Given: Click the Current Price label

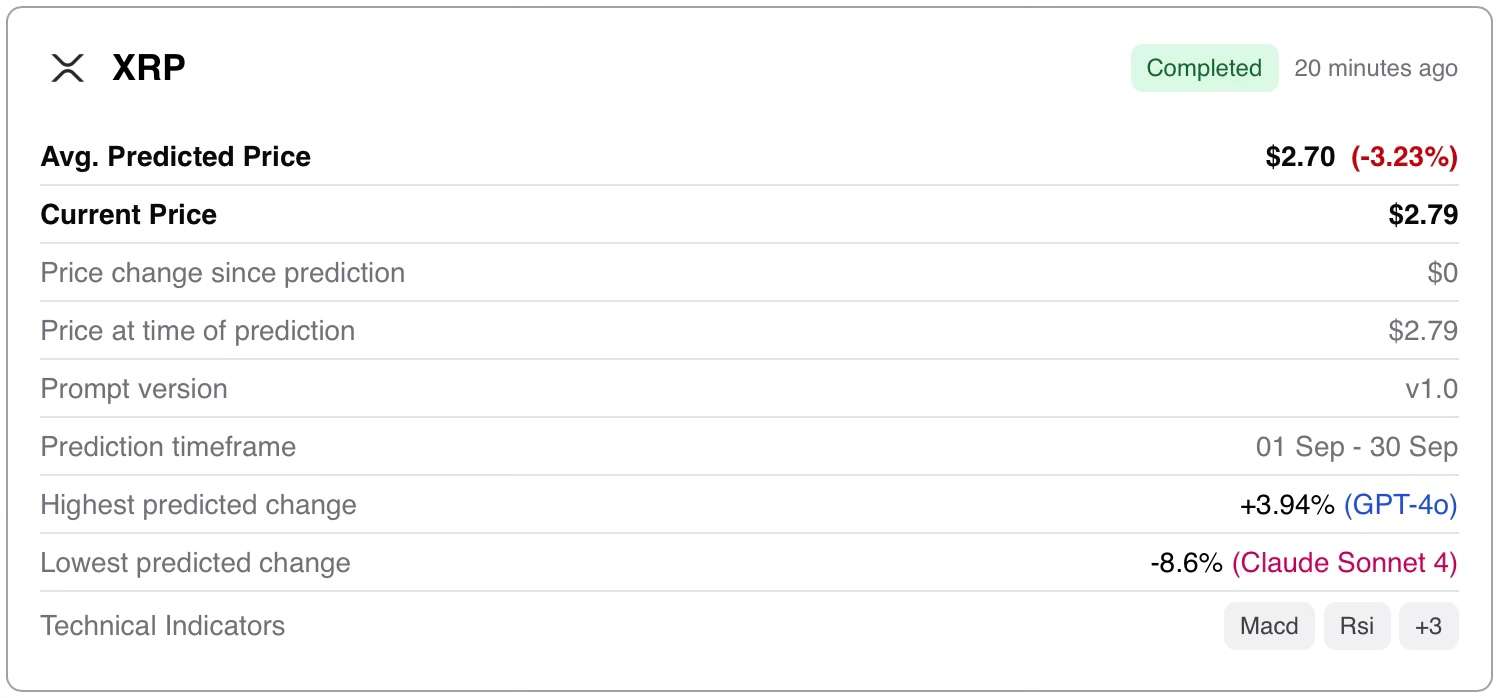Looking at the screenshot, I should click(128, 215).
